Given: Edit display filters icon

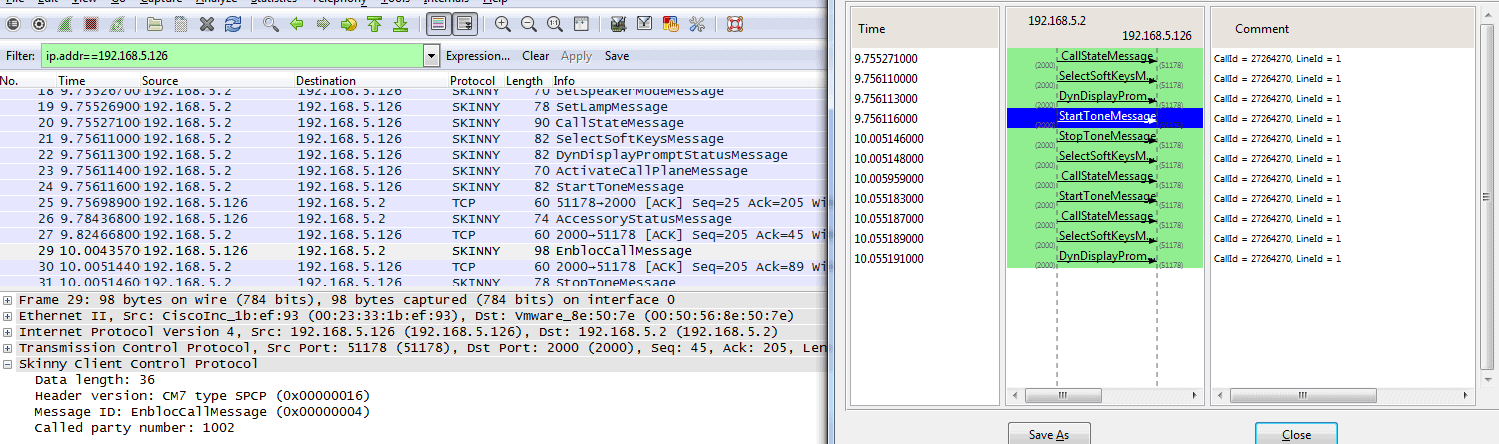Looking at the screenshot, I should click(645, 23).
